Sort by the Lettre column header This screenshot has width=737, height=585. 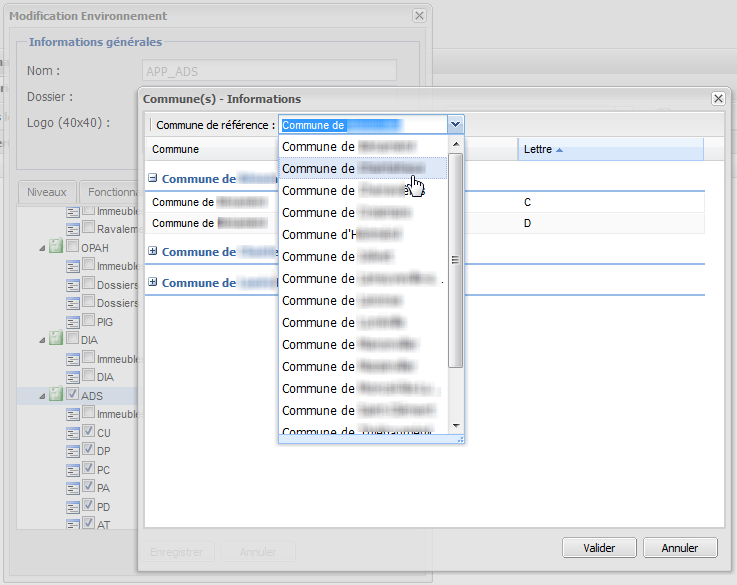point(611,149)
